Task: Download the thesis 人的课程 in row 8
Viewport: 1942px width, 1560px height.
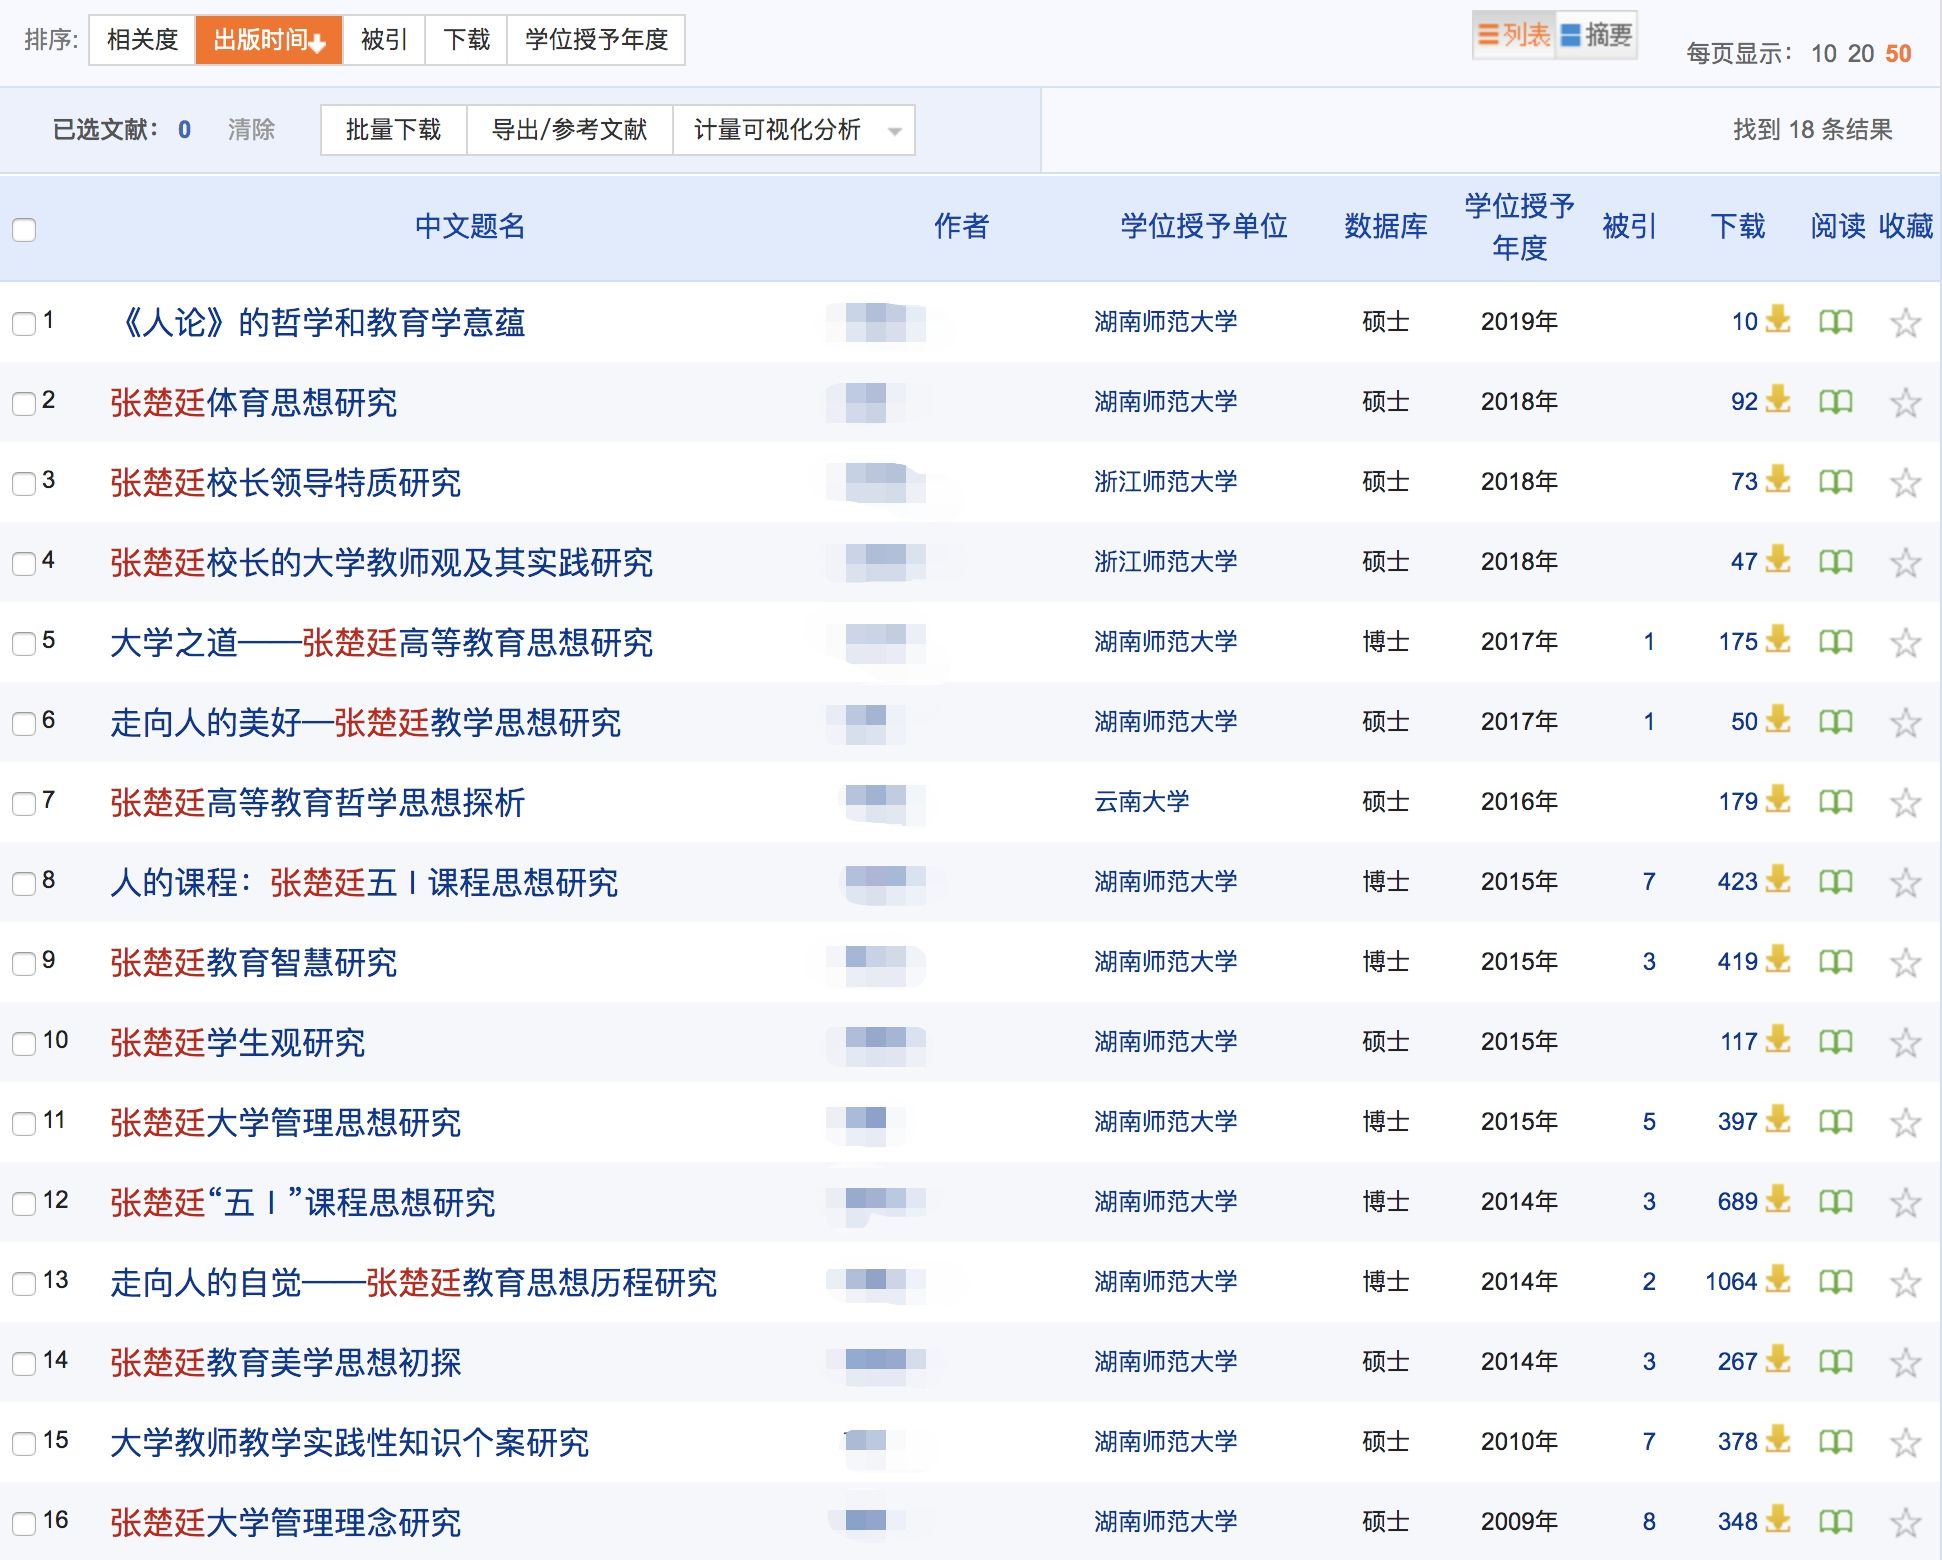Action: 1777,880
